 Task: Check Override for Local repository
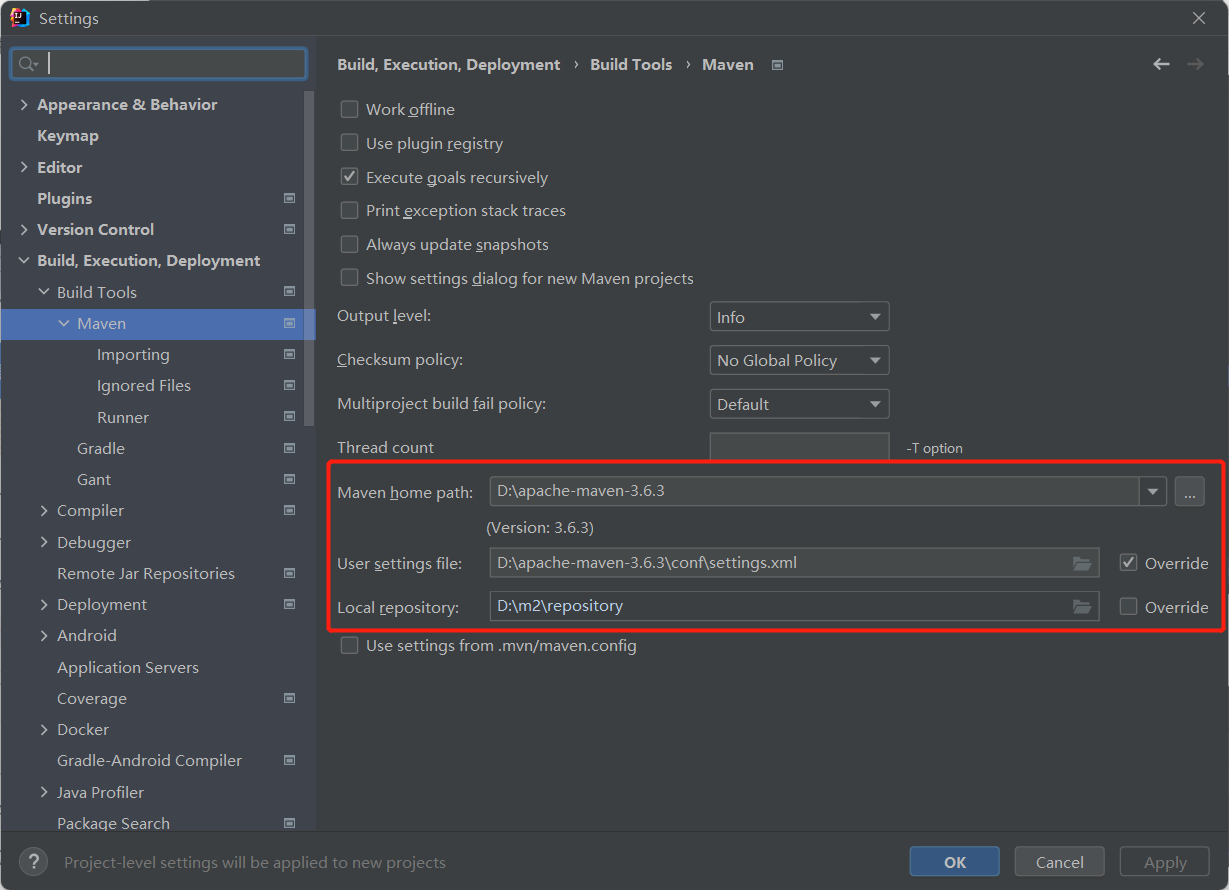coord(1128,607)
